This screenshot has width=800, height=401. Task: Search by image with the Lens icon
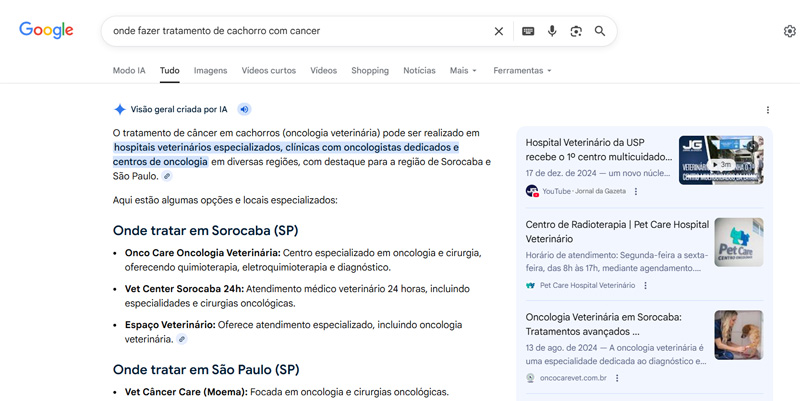tap(576, 31)
